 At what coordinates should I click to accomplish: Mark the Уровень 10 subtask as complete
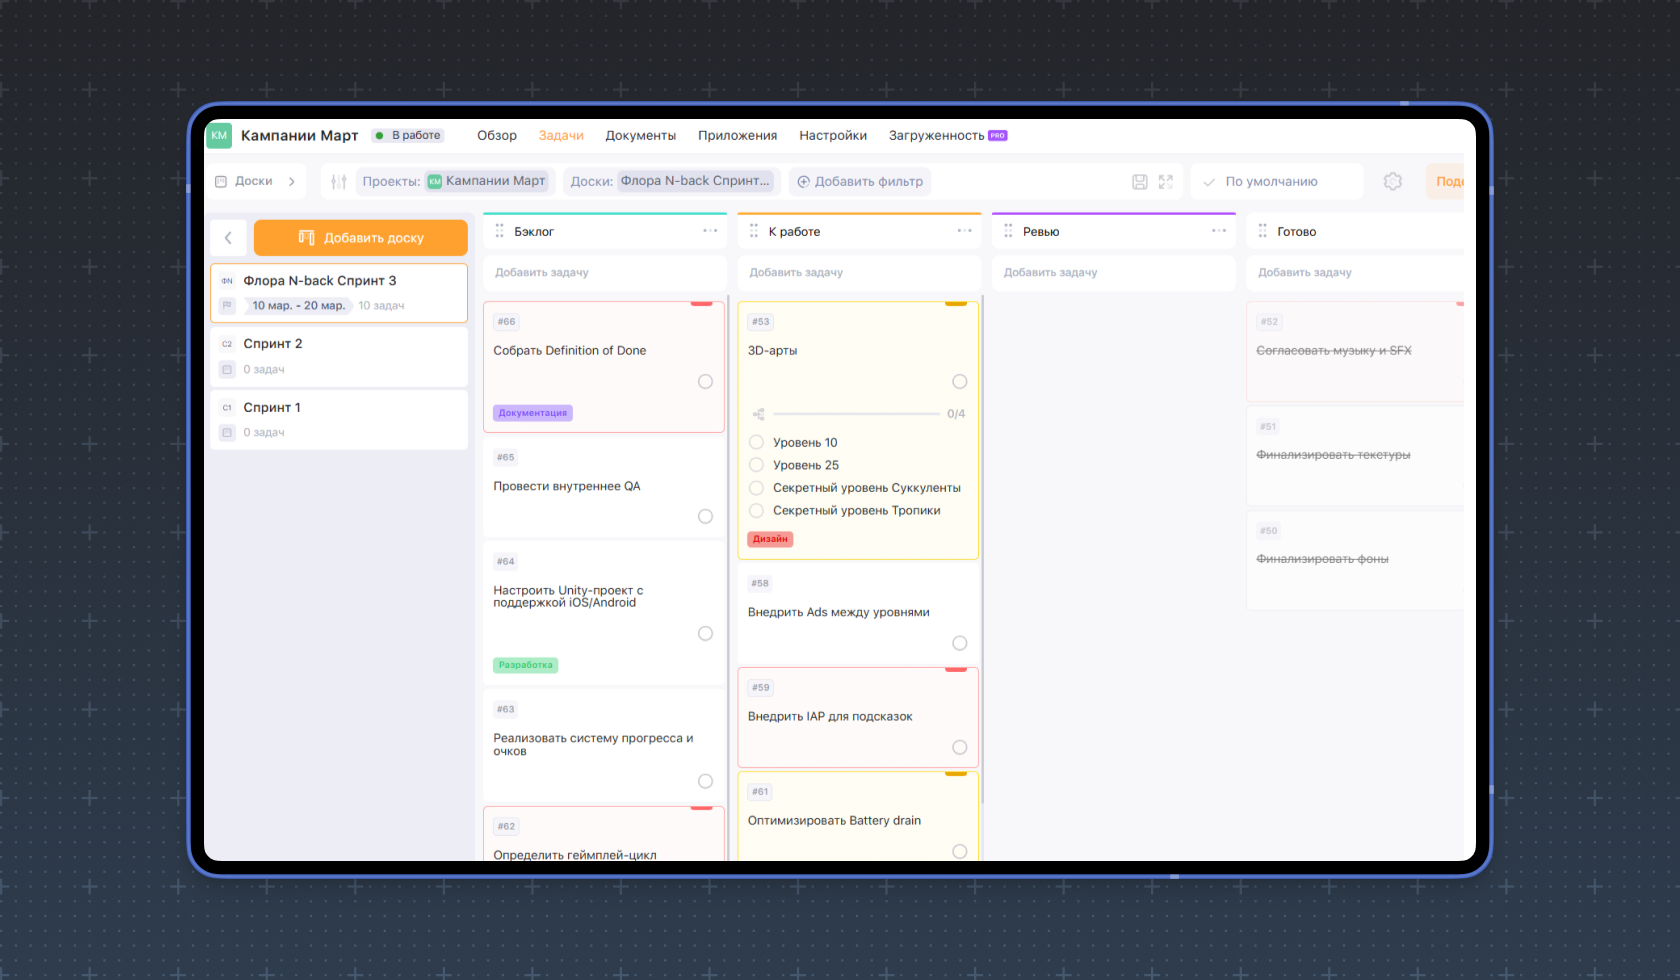[756, 442]
